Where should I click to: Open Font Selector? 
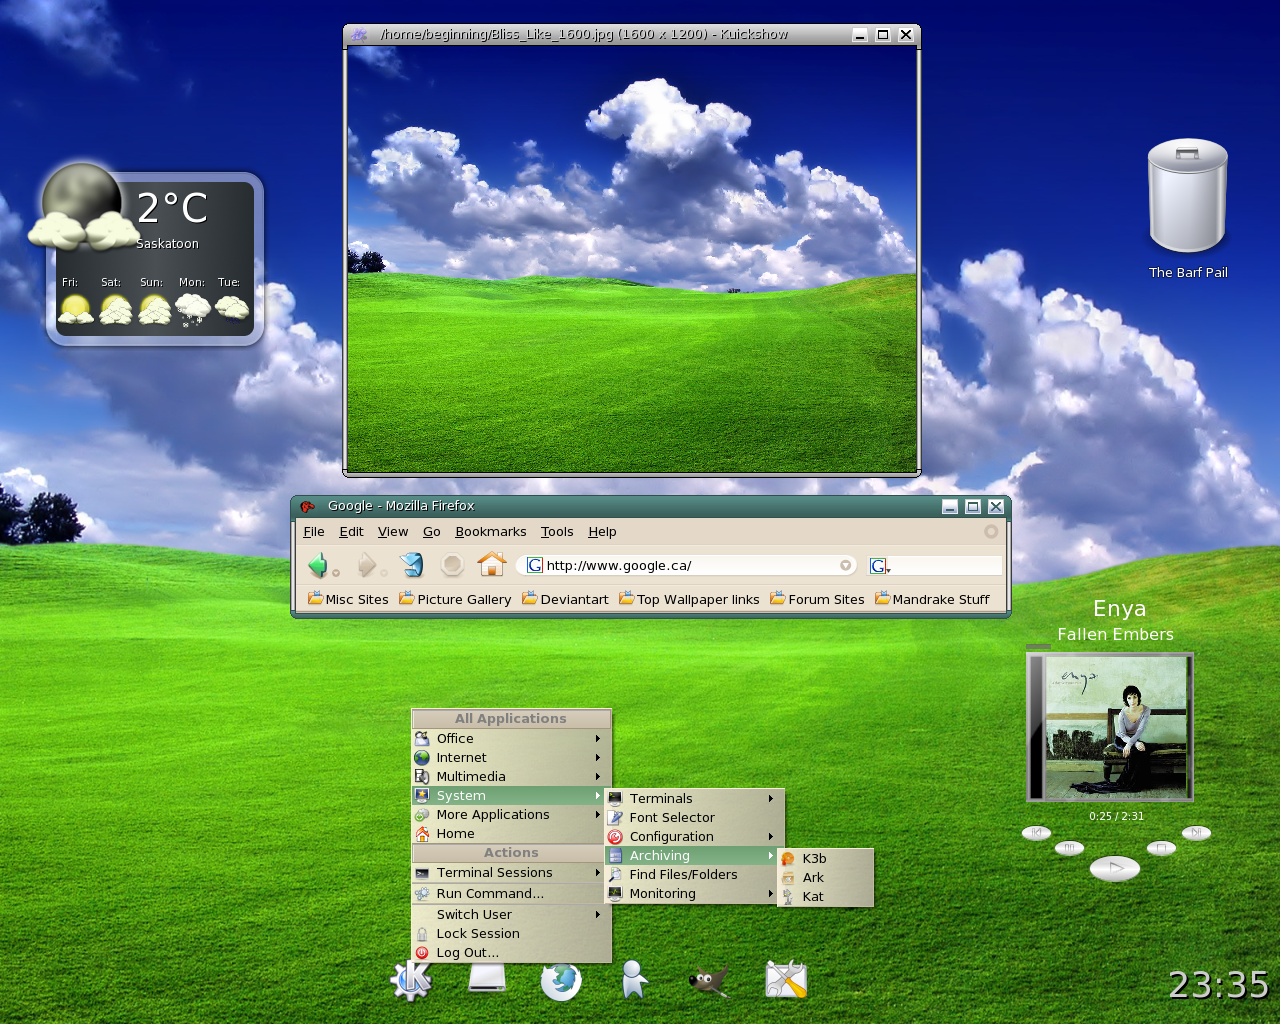click(x=694, y=818)
